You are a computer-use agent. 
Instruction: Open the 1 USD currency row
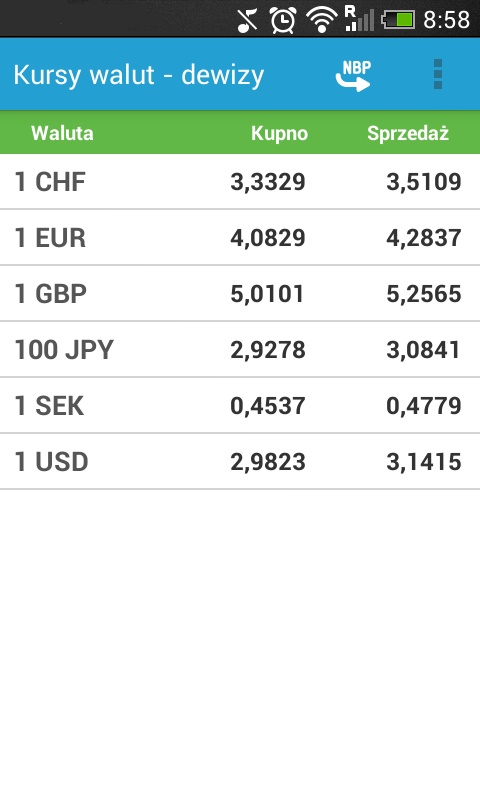point(240,462)
